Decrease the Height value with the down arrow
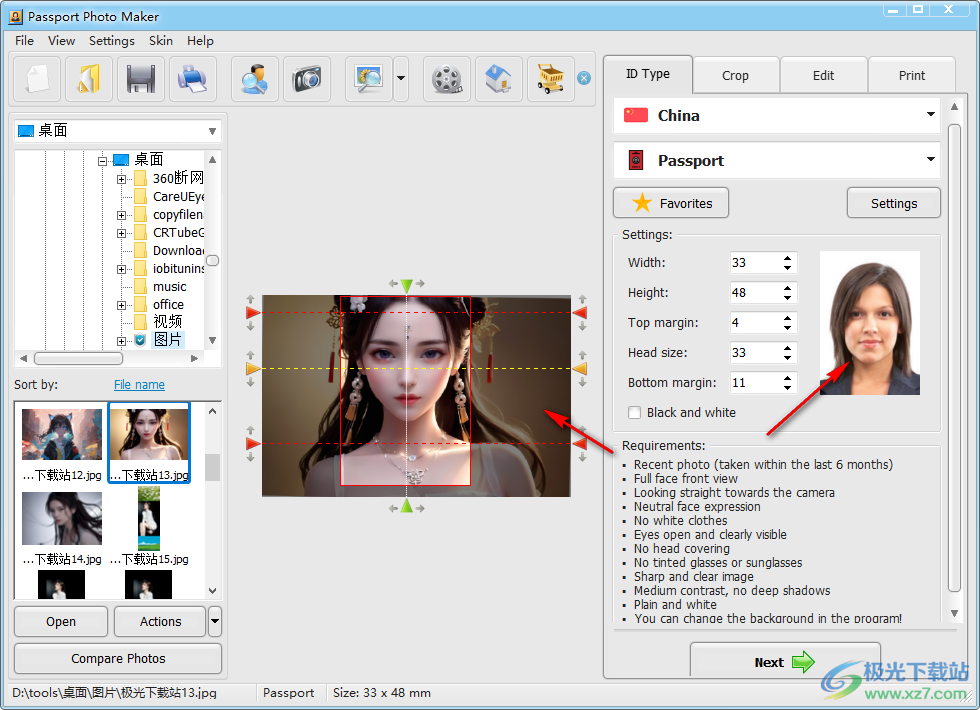 [x=788, y=298]
